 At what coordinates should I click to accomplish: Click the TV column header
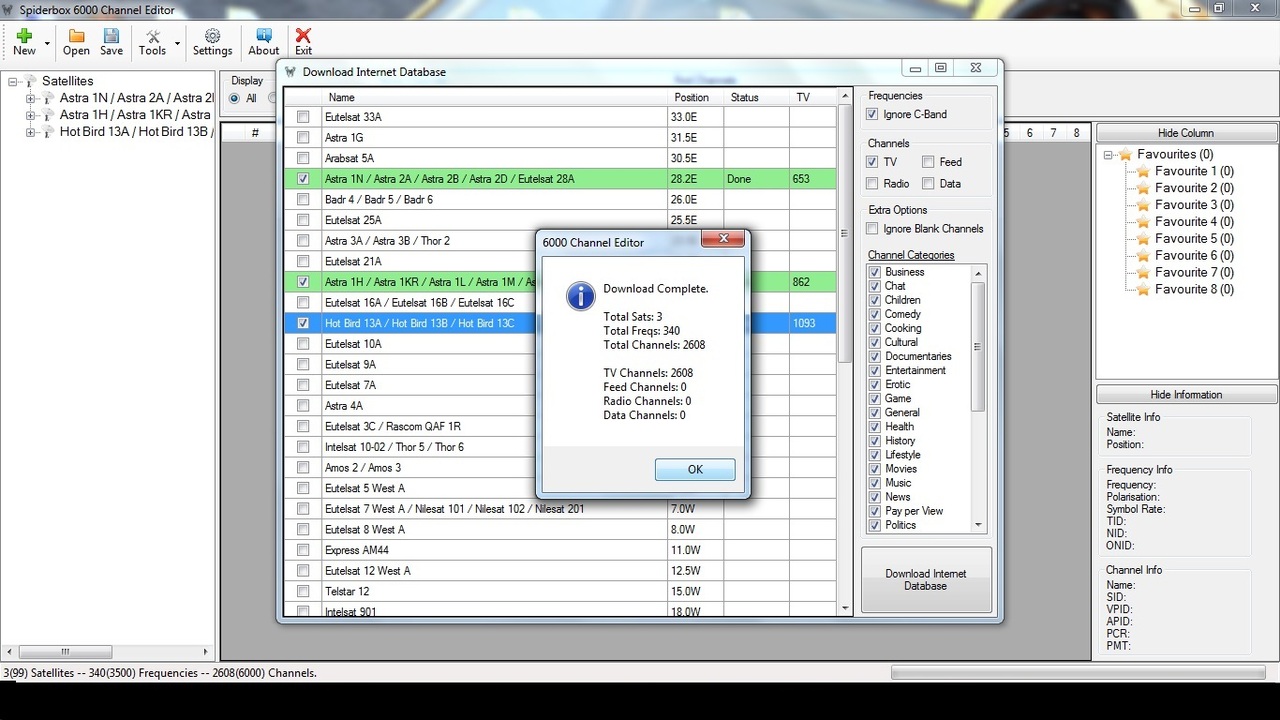tap(813, 97)
